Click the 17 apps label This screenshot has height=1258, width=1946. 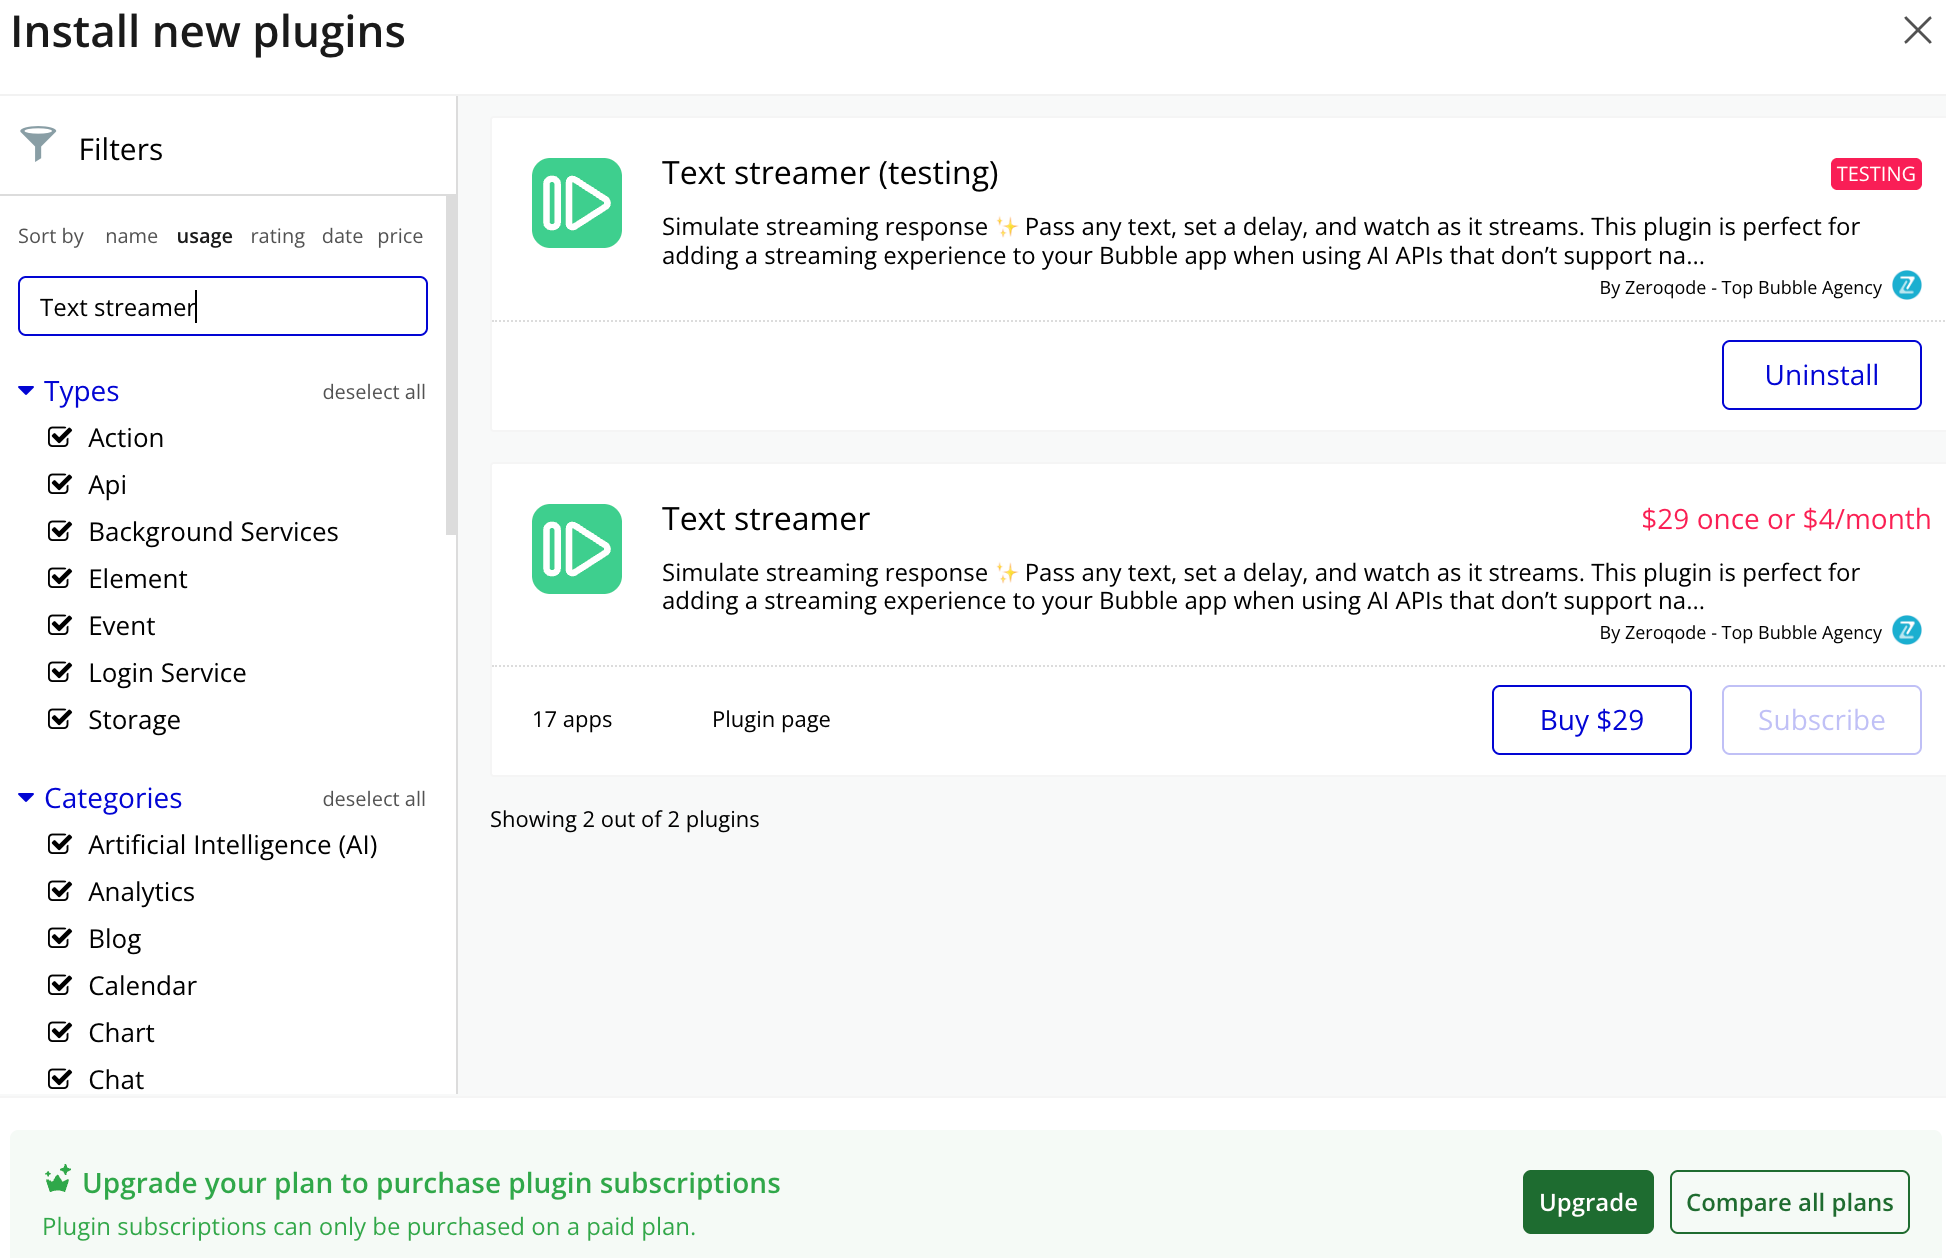pyautogui.click(x=572, y=719)
